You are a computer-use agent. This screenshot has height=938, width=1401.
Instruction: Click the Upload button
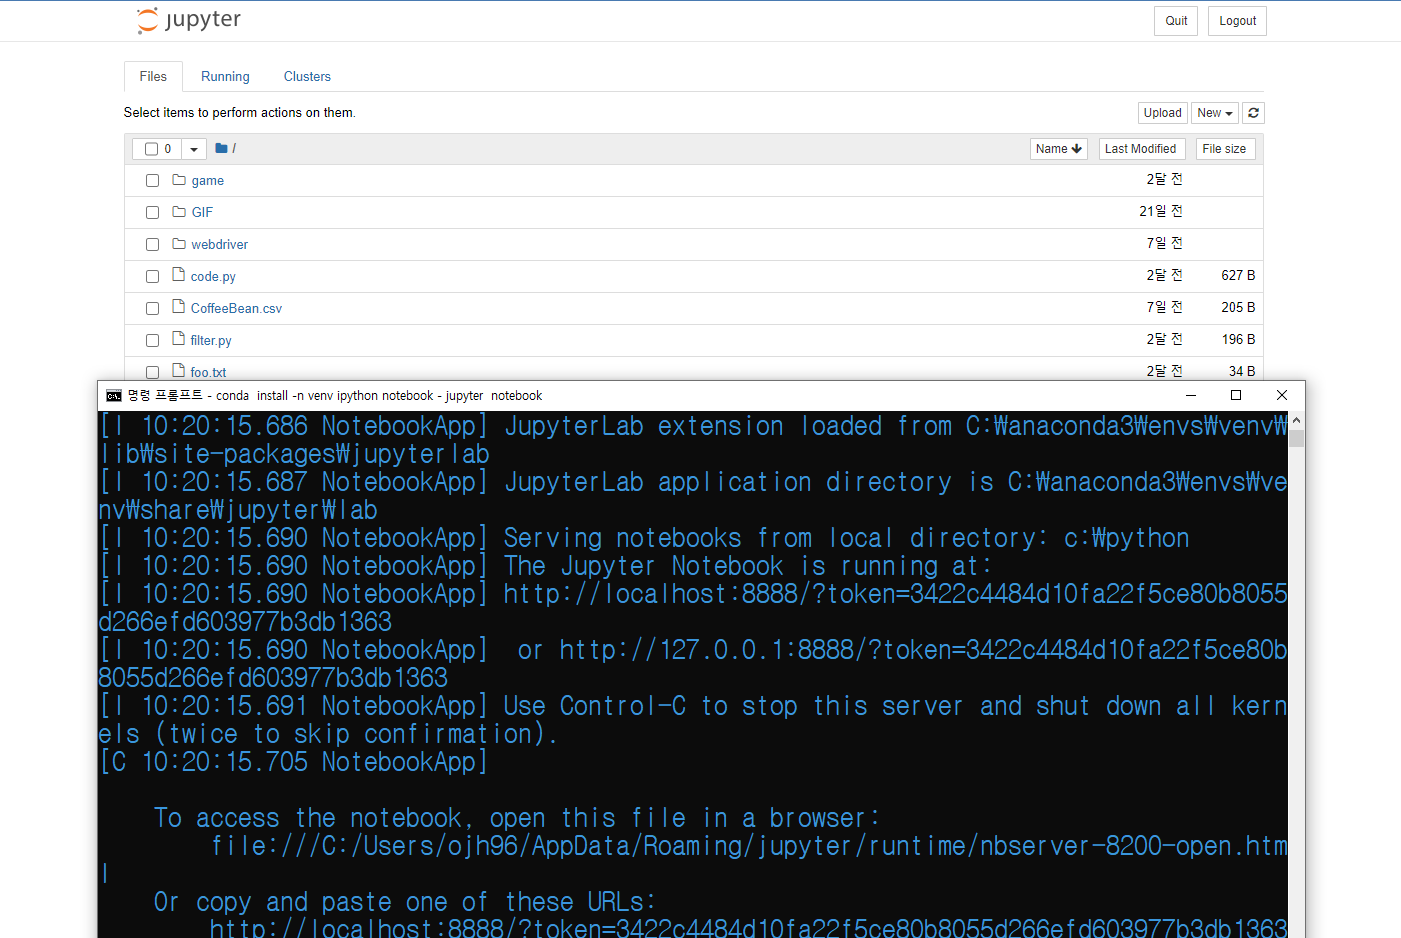pyautogui.click(x=1163, y=113)
